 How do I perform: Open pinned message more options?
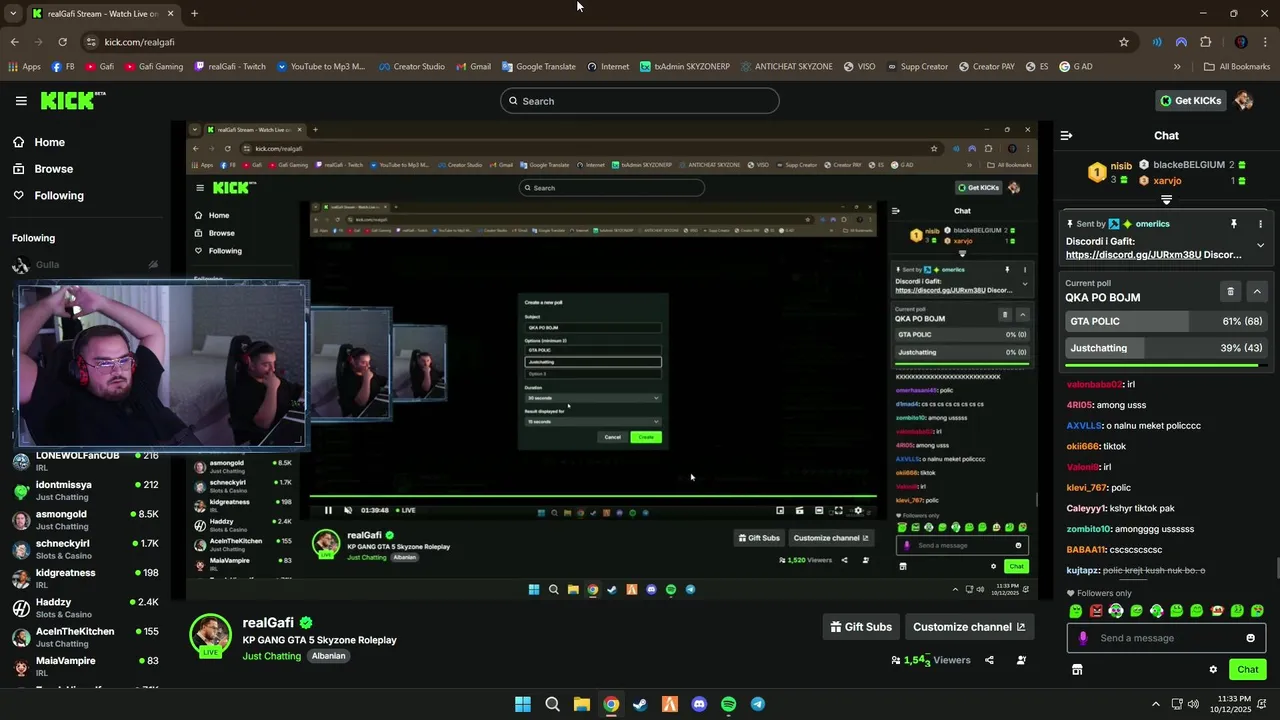coord(1260,224)
